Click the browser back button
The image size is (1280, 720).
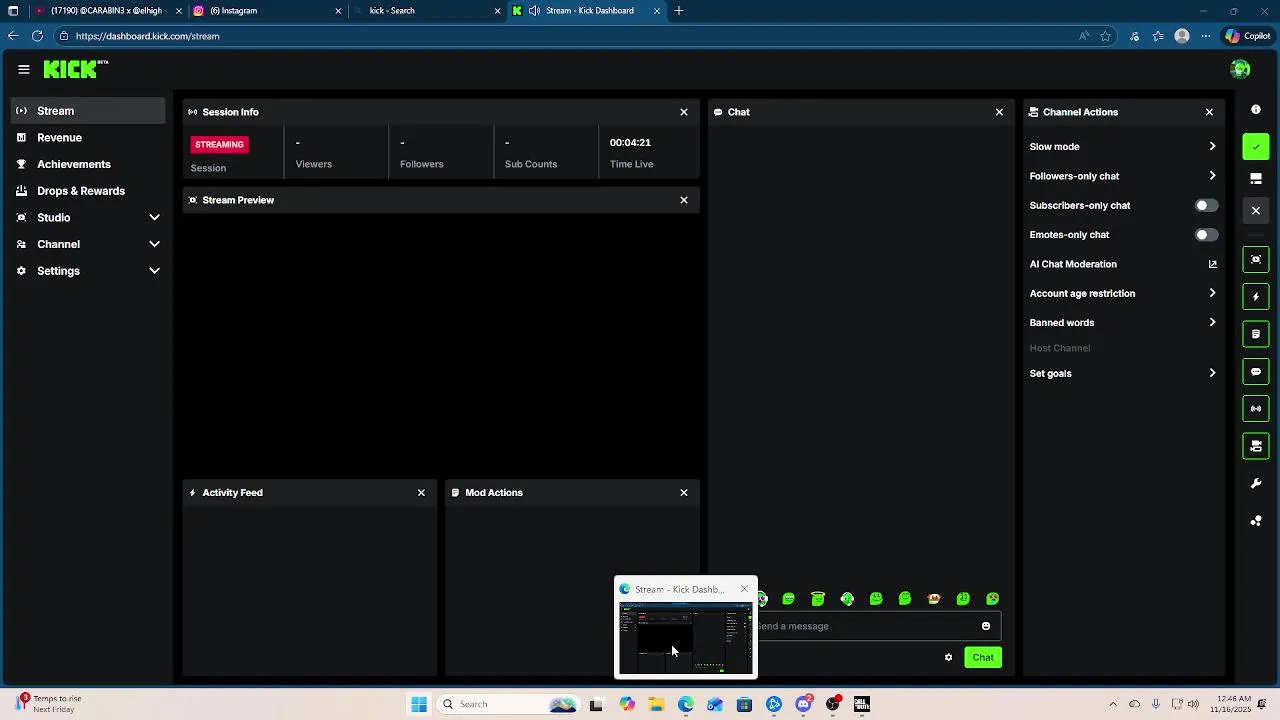pyautogui.click(x=13, y=36)
